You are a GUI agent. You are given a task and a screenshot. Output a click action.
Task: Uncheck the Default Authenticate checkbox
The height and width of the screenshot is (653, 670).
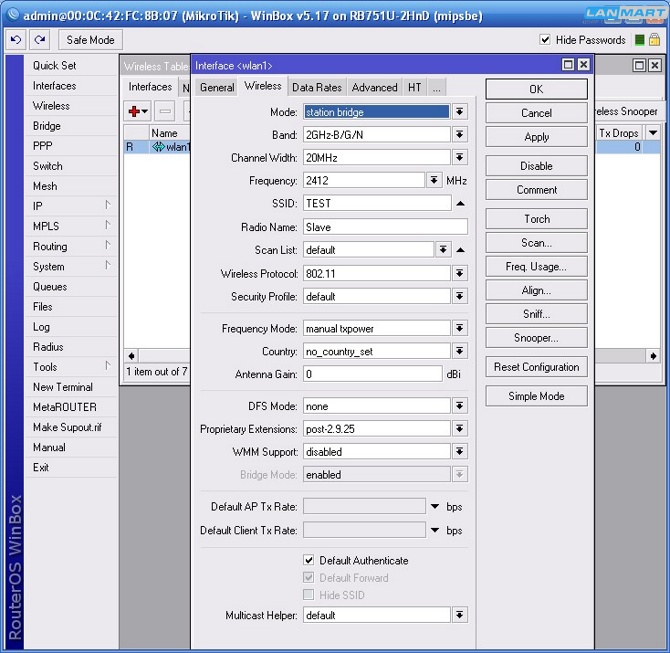pyautogui.click(x=309, y=561)
